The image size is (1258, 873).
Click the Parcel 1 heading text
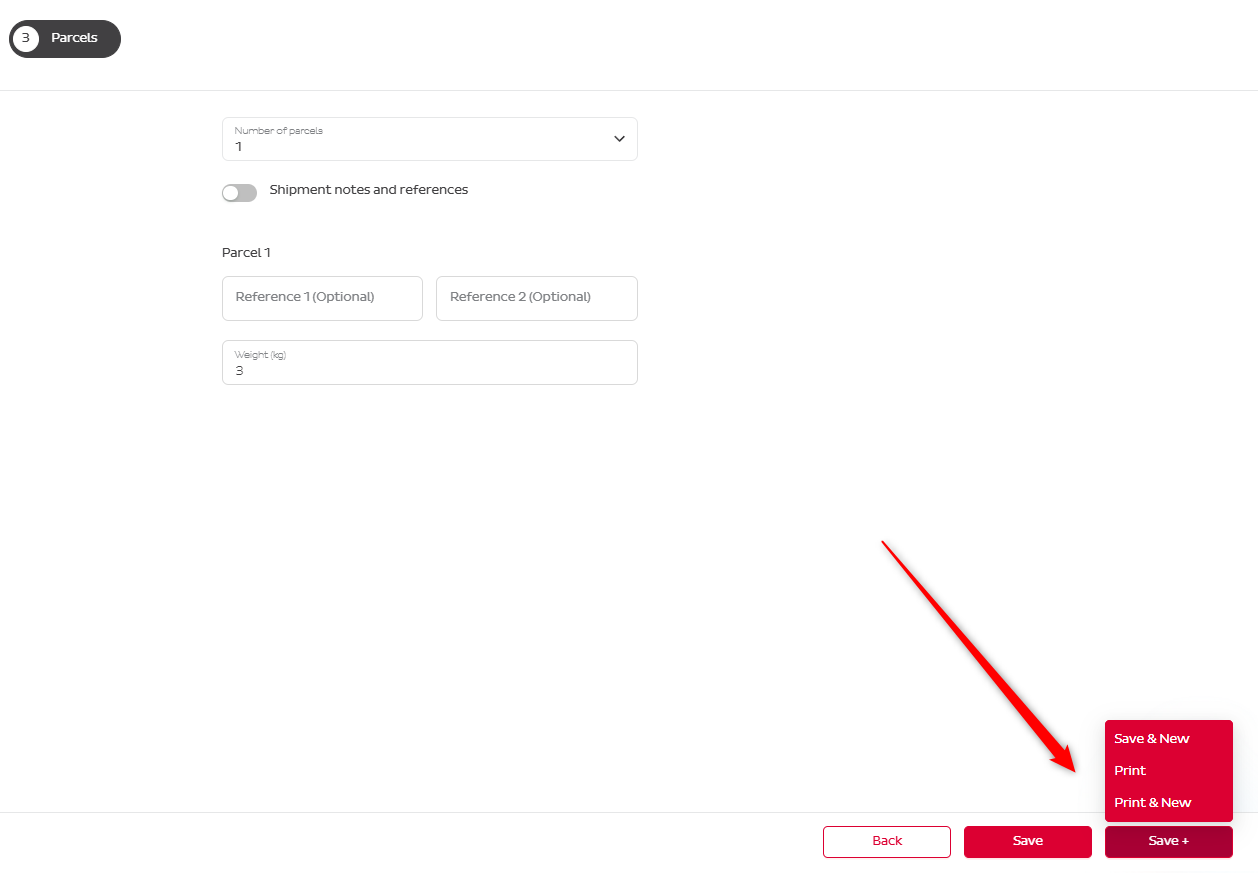[246, 252]
